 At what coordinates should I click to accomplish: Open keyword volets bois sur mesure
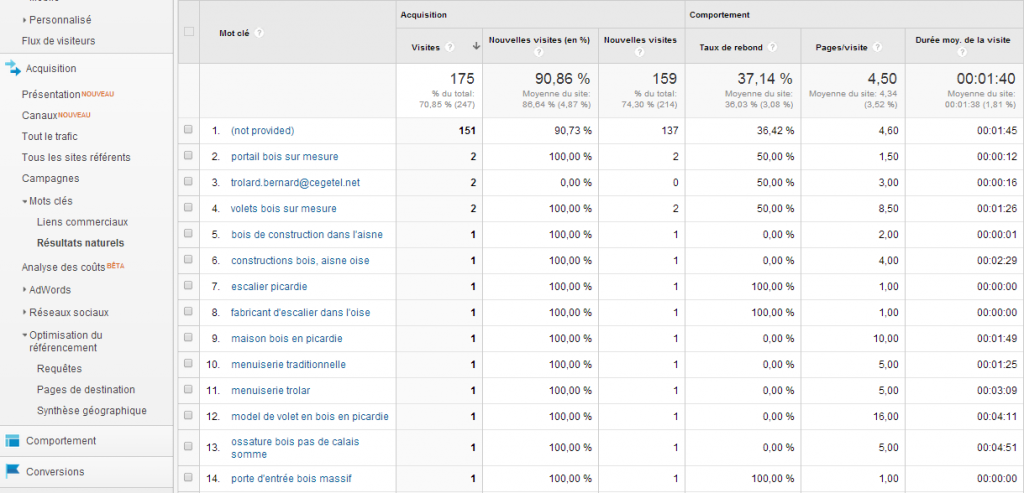click(x=284, y=208)
